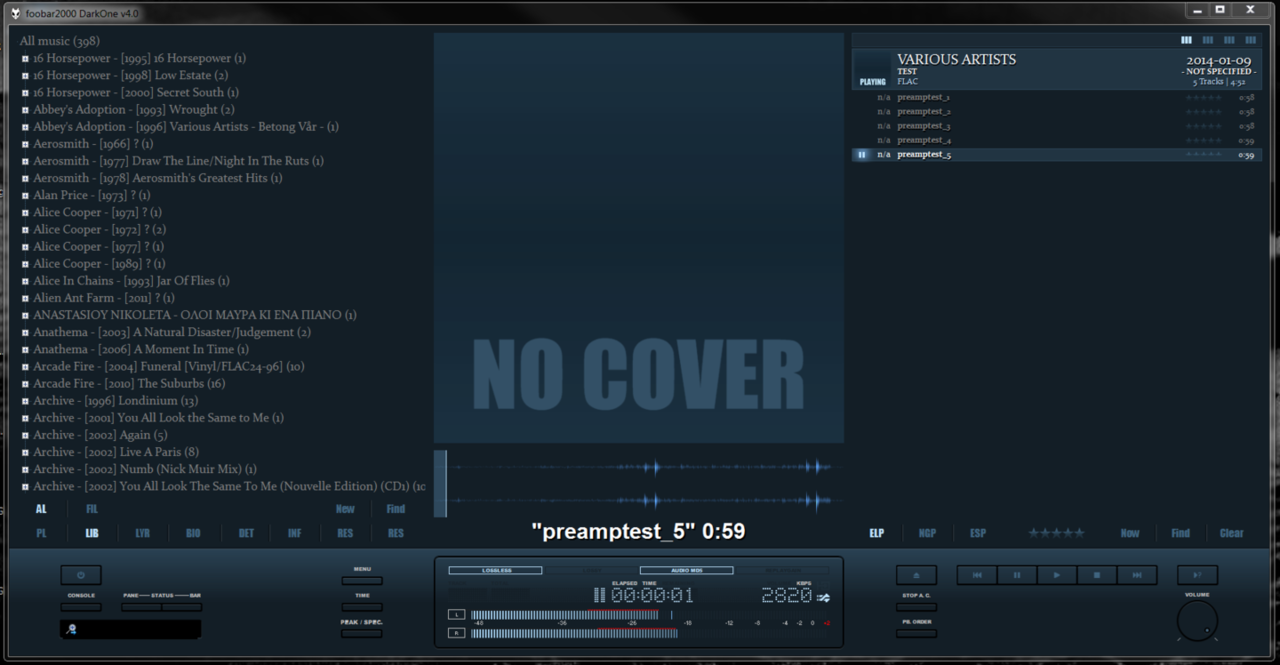Image resolution: width=1280 pixels, height=665 pixels.
Task: Click the power button above CONSOLE
Action: (81, 575)
